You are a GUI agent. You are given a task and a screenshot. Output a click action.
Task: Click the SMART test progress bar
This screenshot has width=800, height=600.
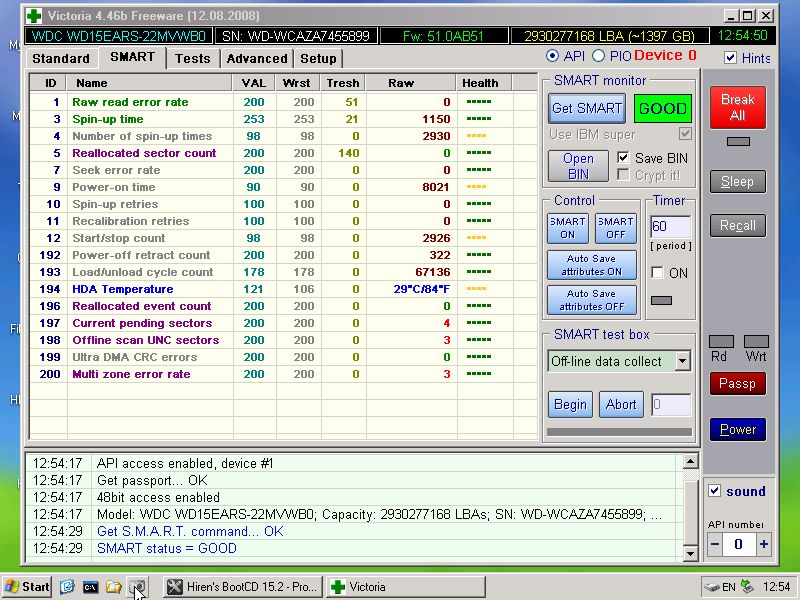coord(619,432)
